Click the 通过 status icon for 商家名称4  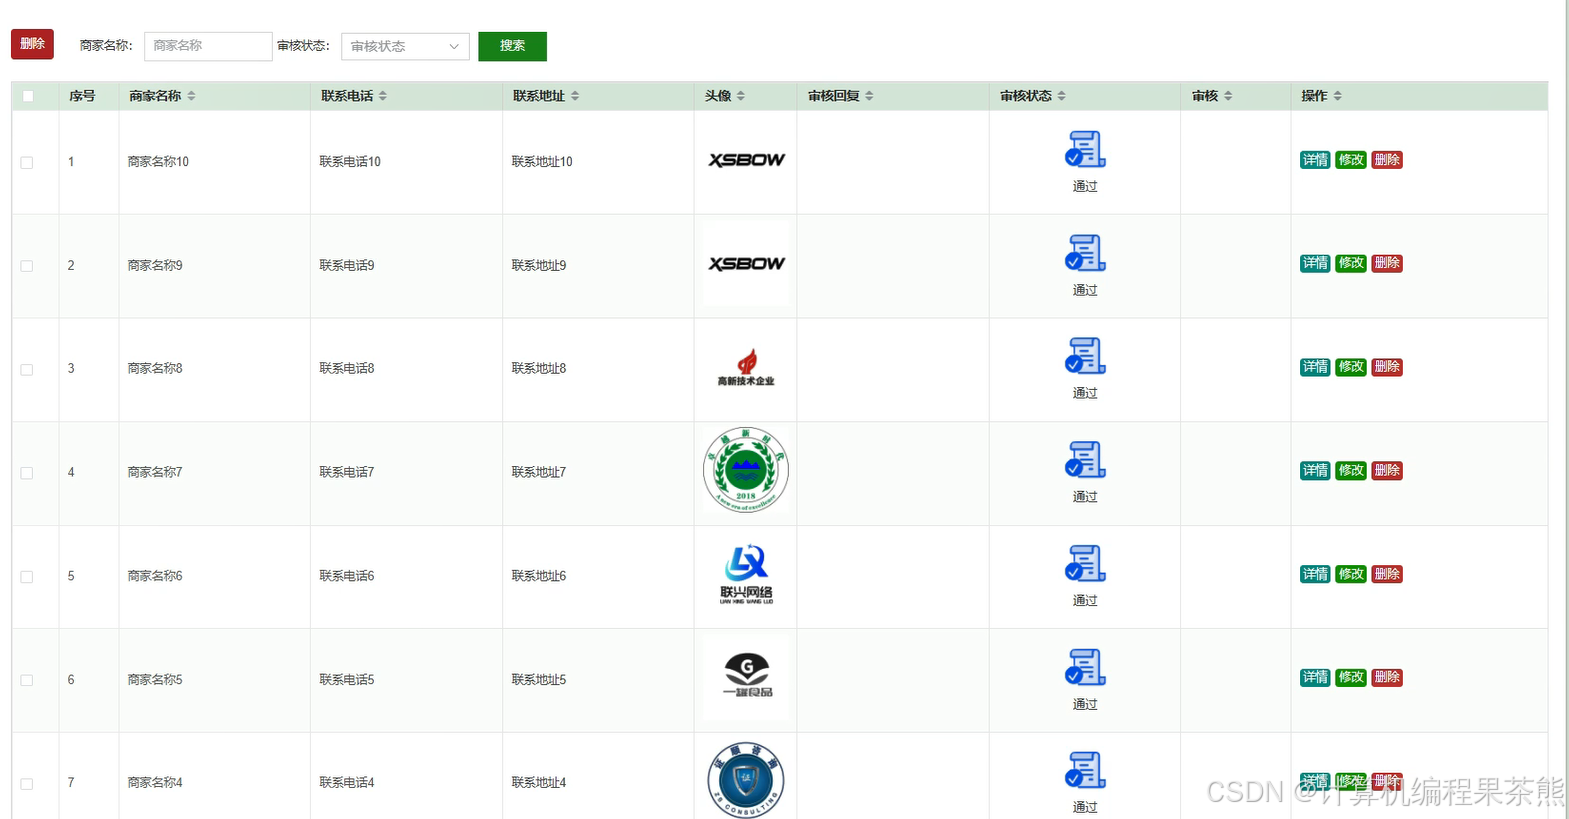1085,771
